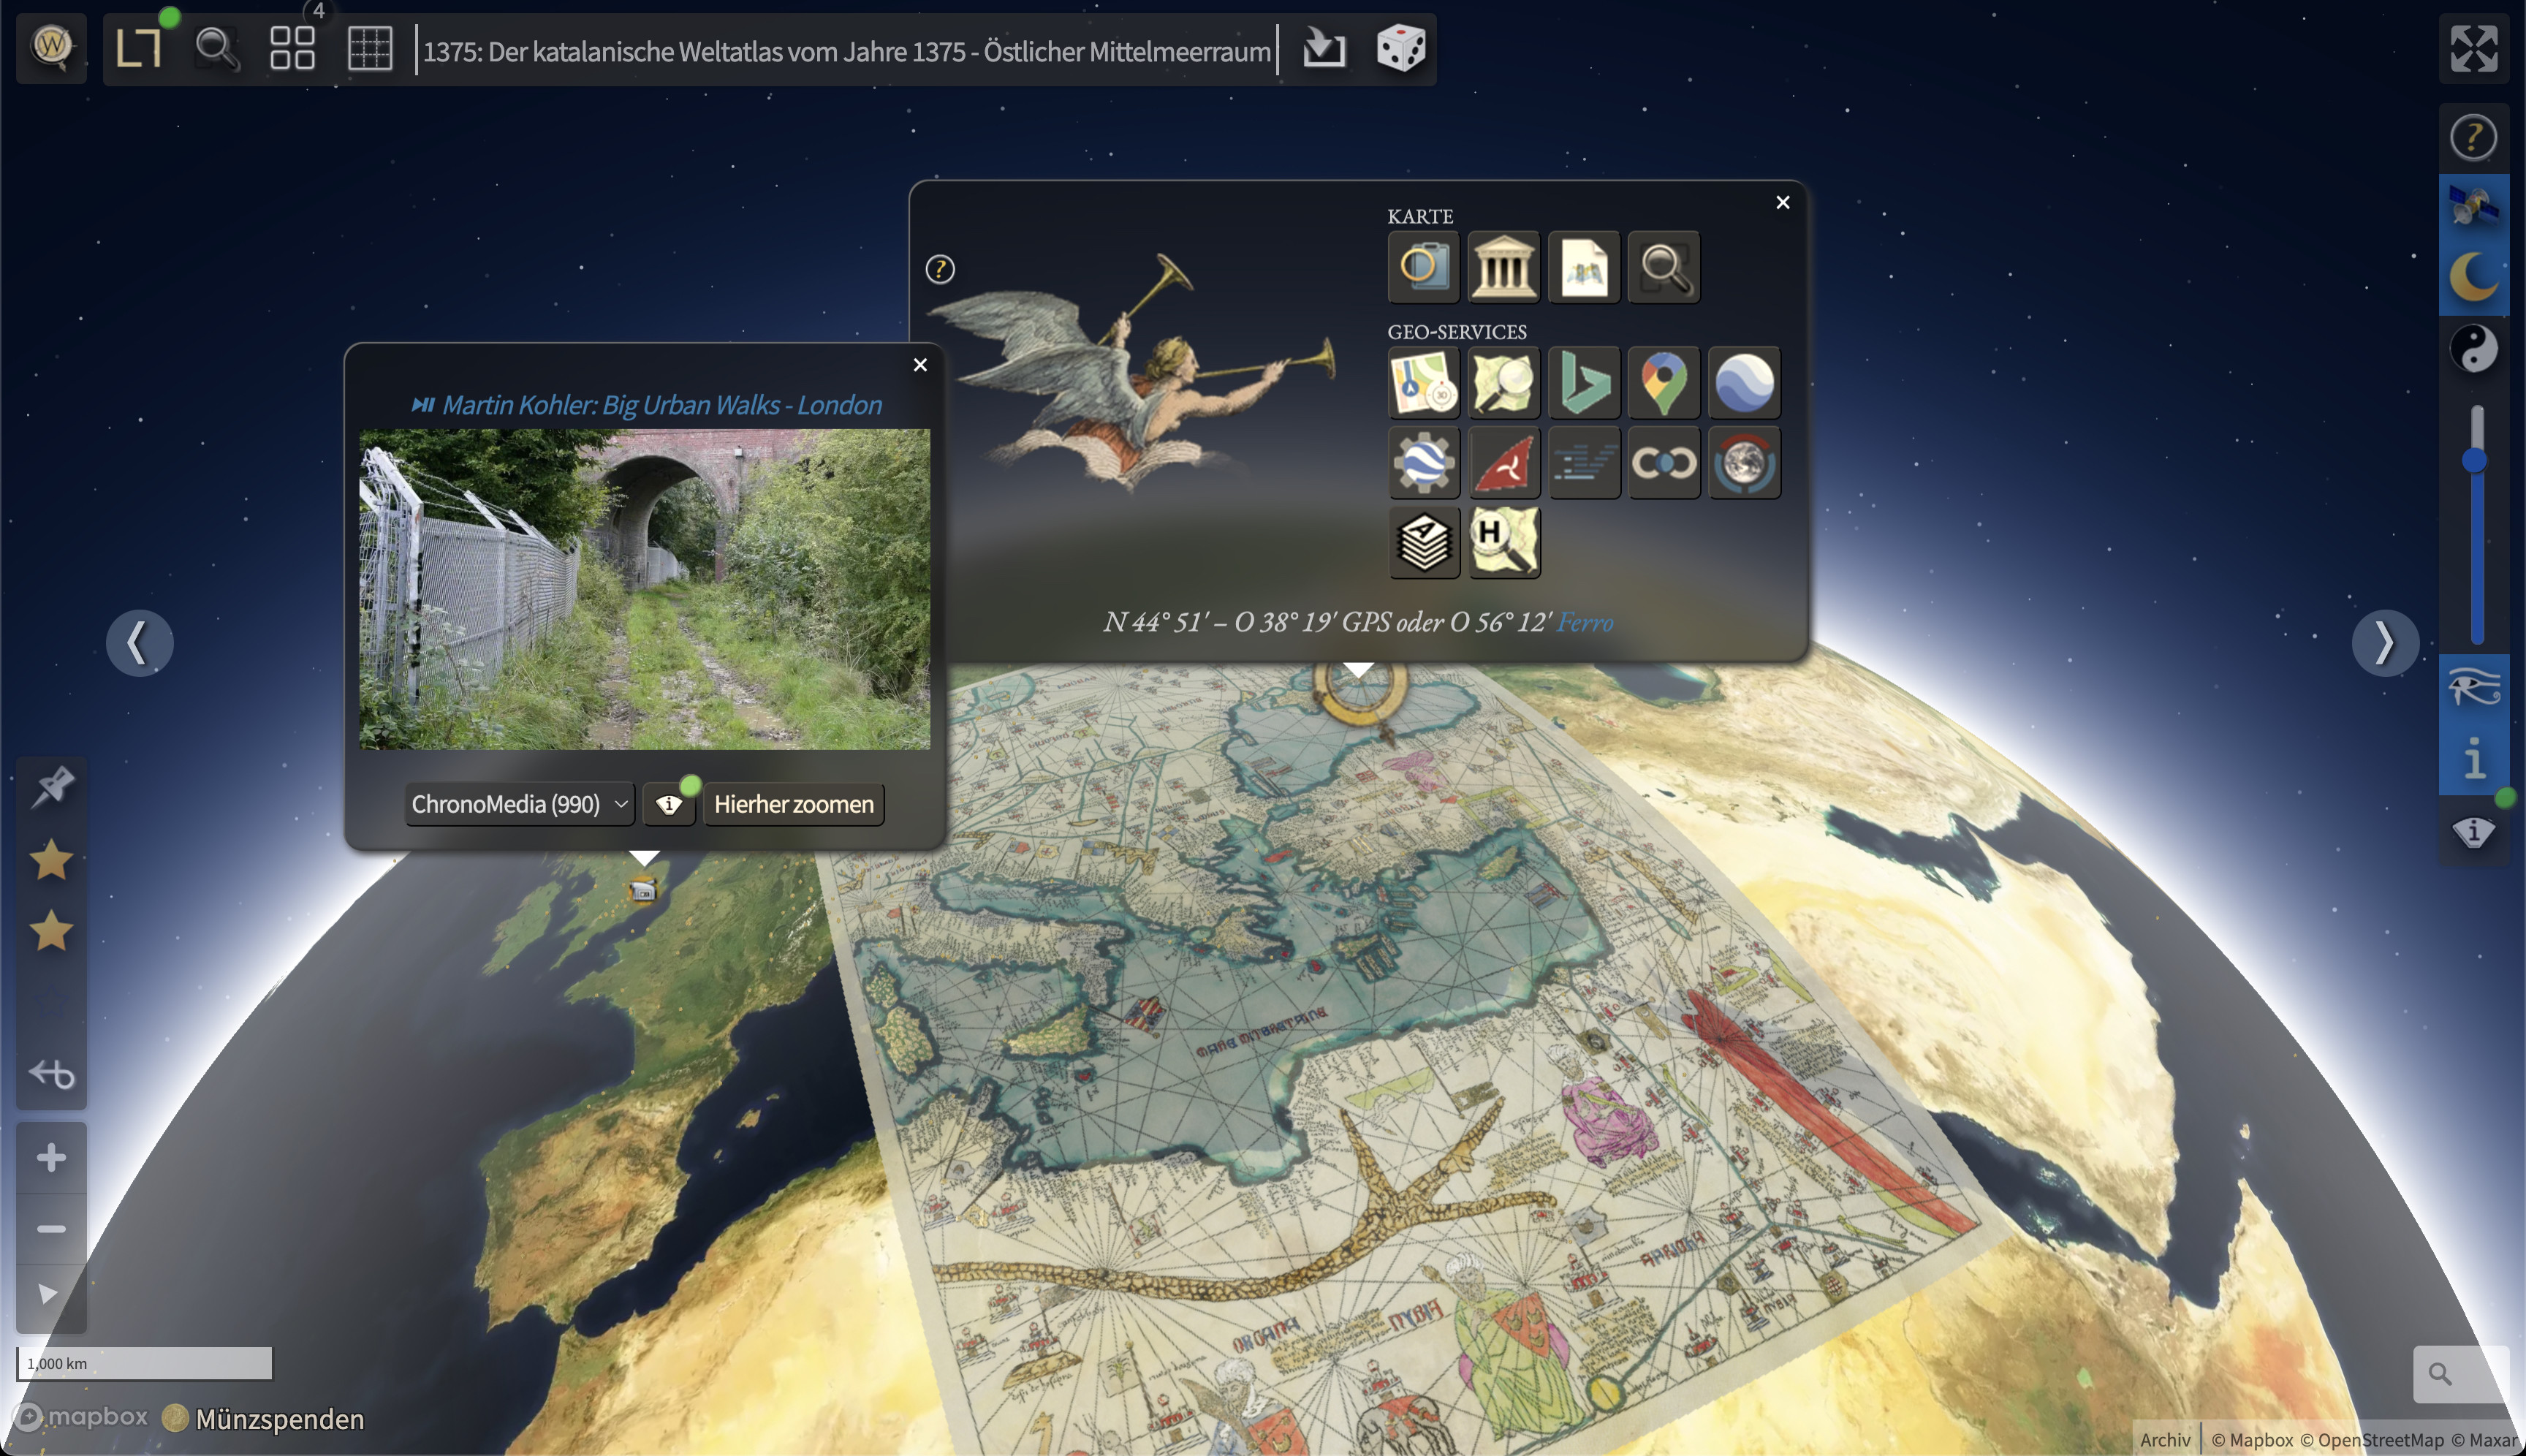Open the clipboard ring icon under KARTE
The height and width of the screenshot is (1456, 2526).
point(1423,267)
